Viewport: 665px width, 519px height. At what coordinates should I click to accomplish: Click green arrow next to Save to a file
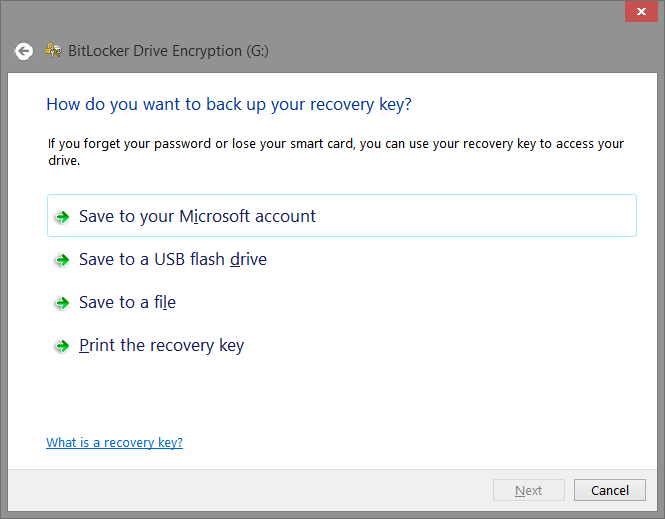[63, 303]
